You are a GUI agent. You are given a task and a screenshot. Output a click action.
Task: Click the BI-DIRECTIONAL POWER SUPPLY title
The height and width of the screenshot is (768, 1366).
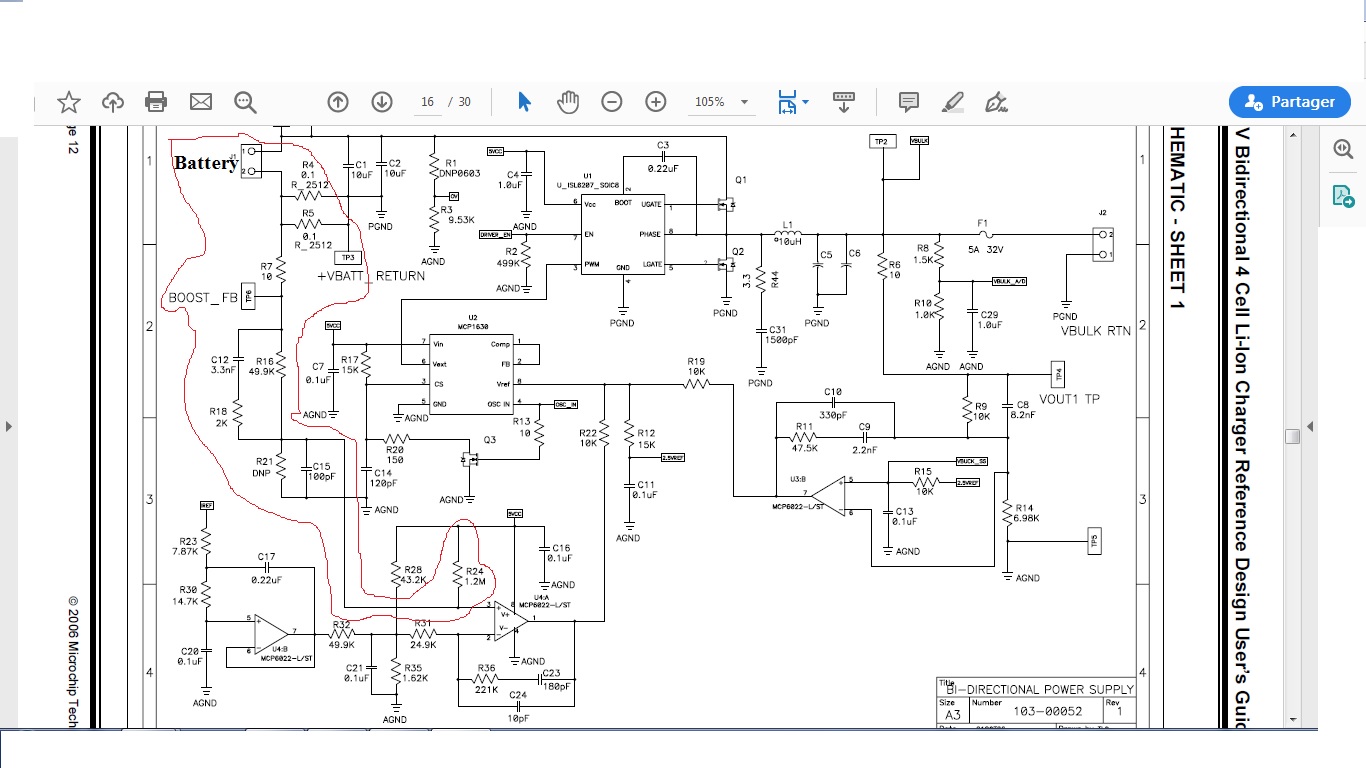click(1040, 689)
